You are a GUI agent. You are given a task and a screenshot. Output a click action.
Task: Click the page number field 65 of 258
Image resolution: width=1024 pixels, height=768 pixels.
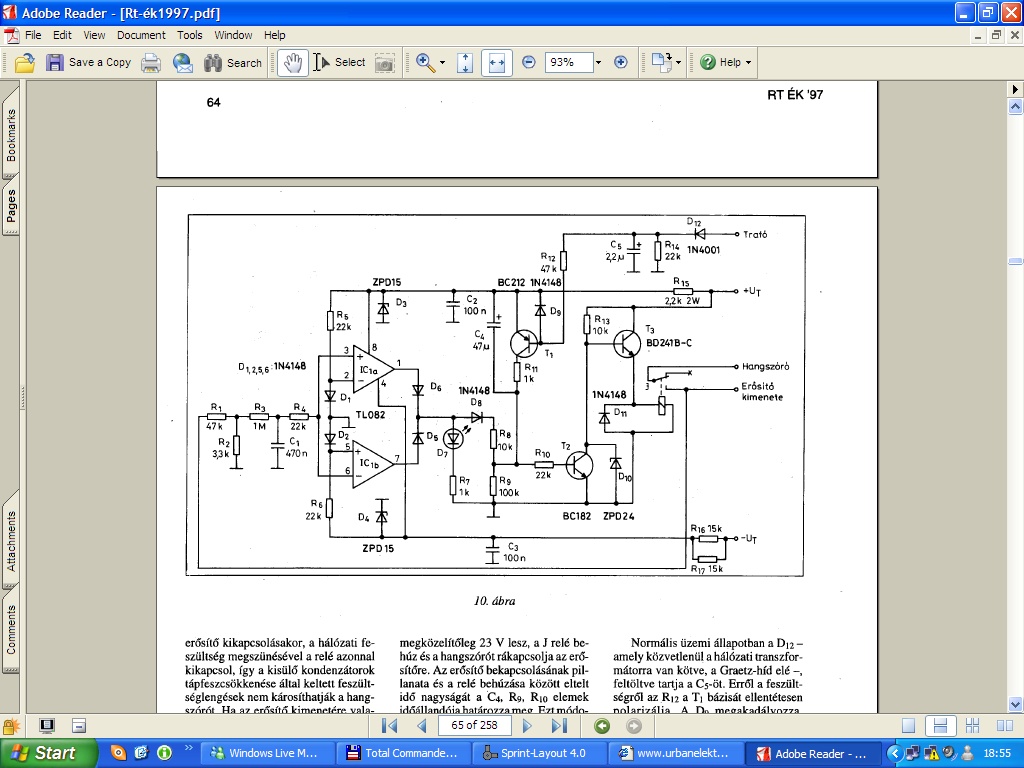tap(474, 725)
